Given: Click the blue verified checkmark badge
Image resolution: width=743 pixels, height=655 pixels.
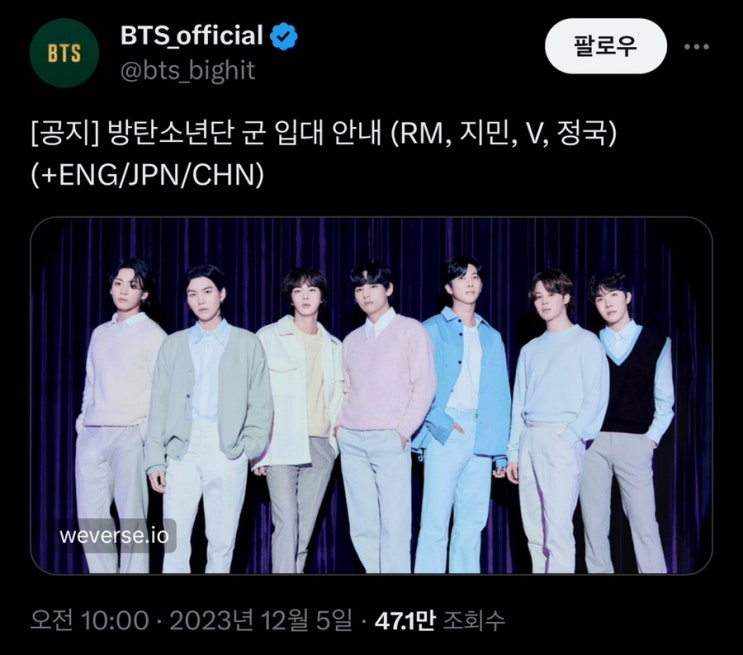Looking at the screenshot, I should tap(284, 36).
